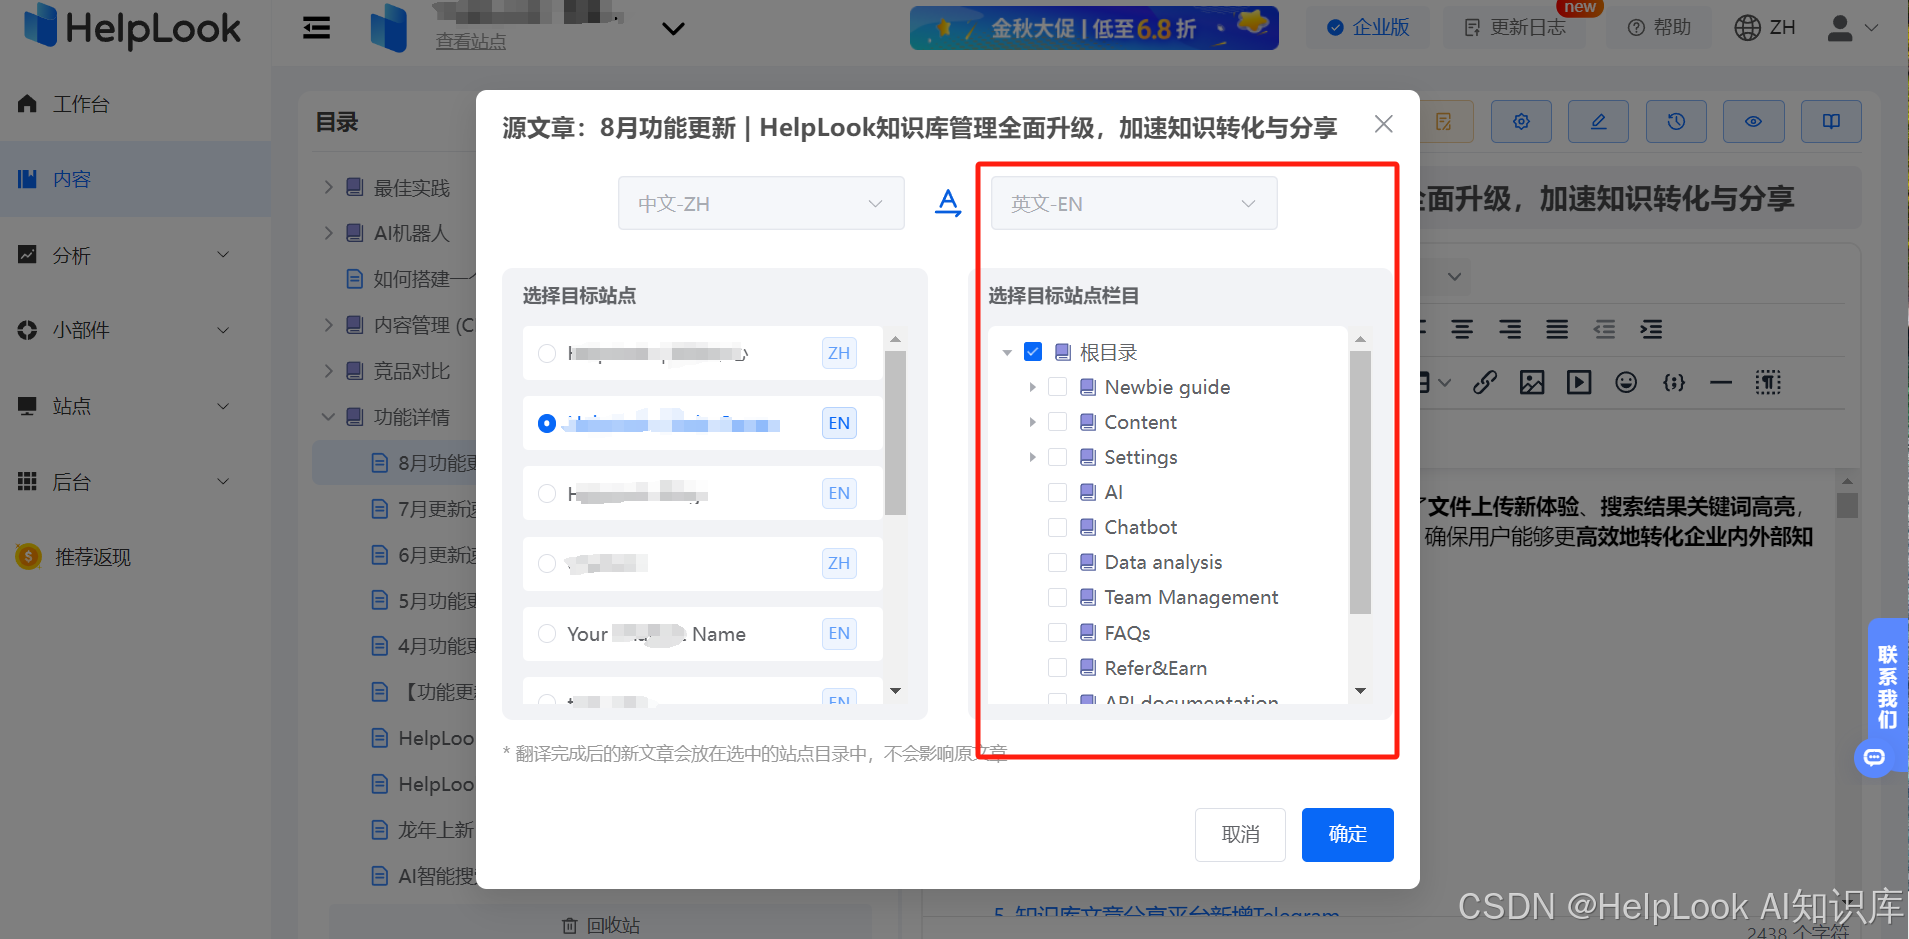Expand the 后台 sidebar menu

[x=135, y=482]
